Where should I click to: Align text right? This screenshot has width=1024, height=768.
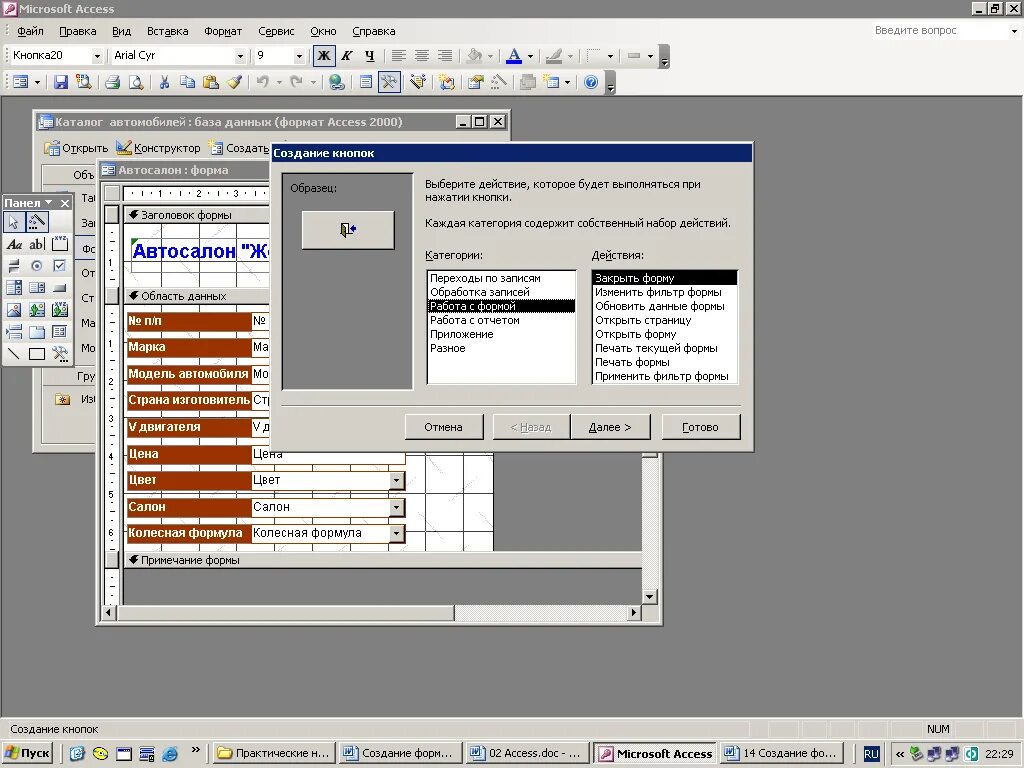click(445, 56)
